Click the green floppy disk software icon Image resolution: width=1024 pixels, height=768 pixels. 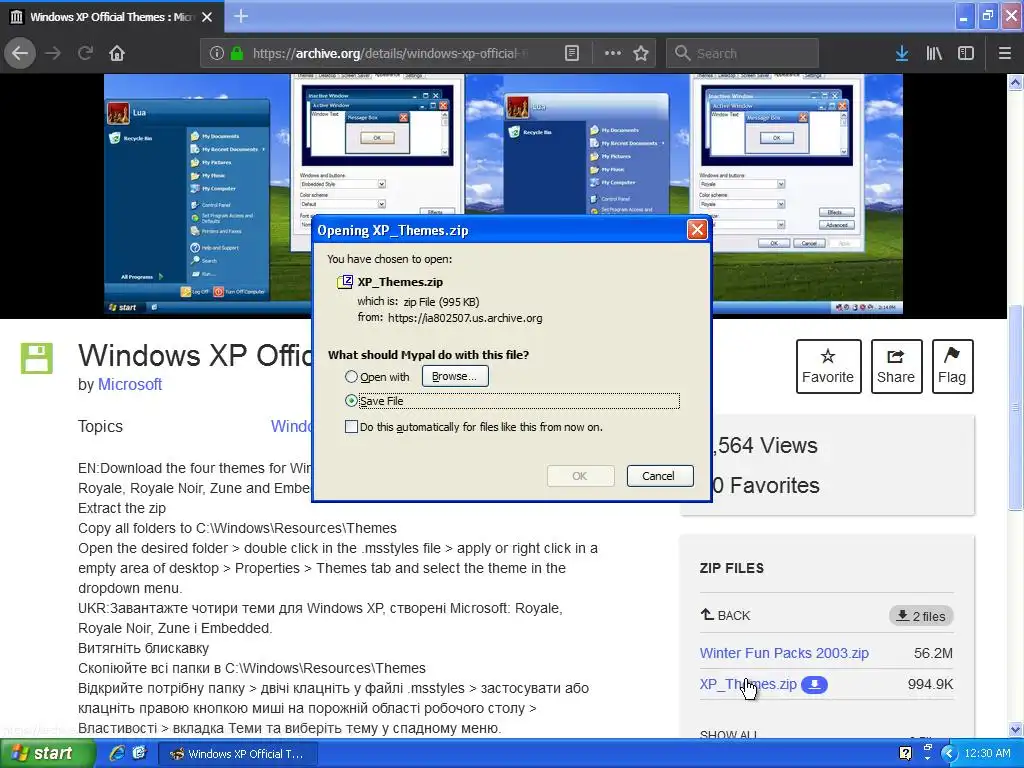[x=37, y=358]
